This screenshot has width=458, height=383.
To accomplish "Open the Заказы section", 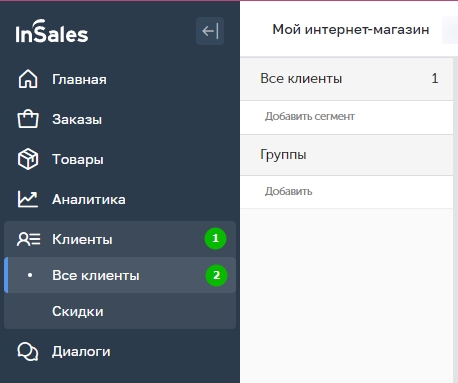I will (120, 119).
